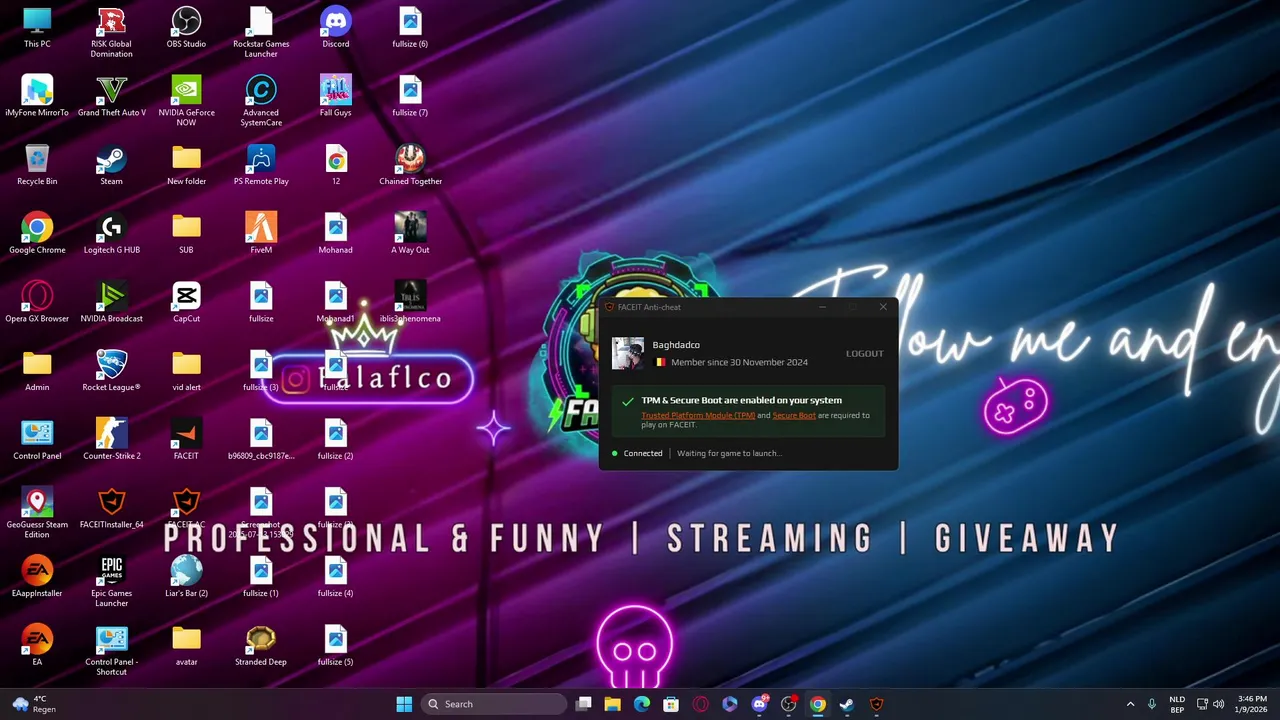1280x720 pixels.
Task: Open Opera GX Browser desktop shortcut
Action: coord(37,302)
